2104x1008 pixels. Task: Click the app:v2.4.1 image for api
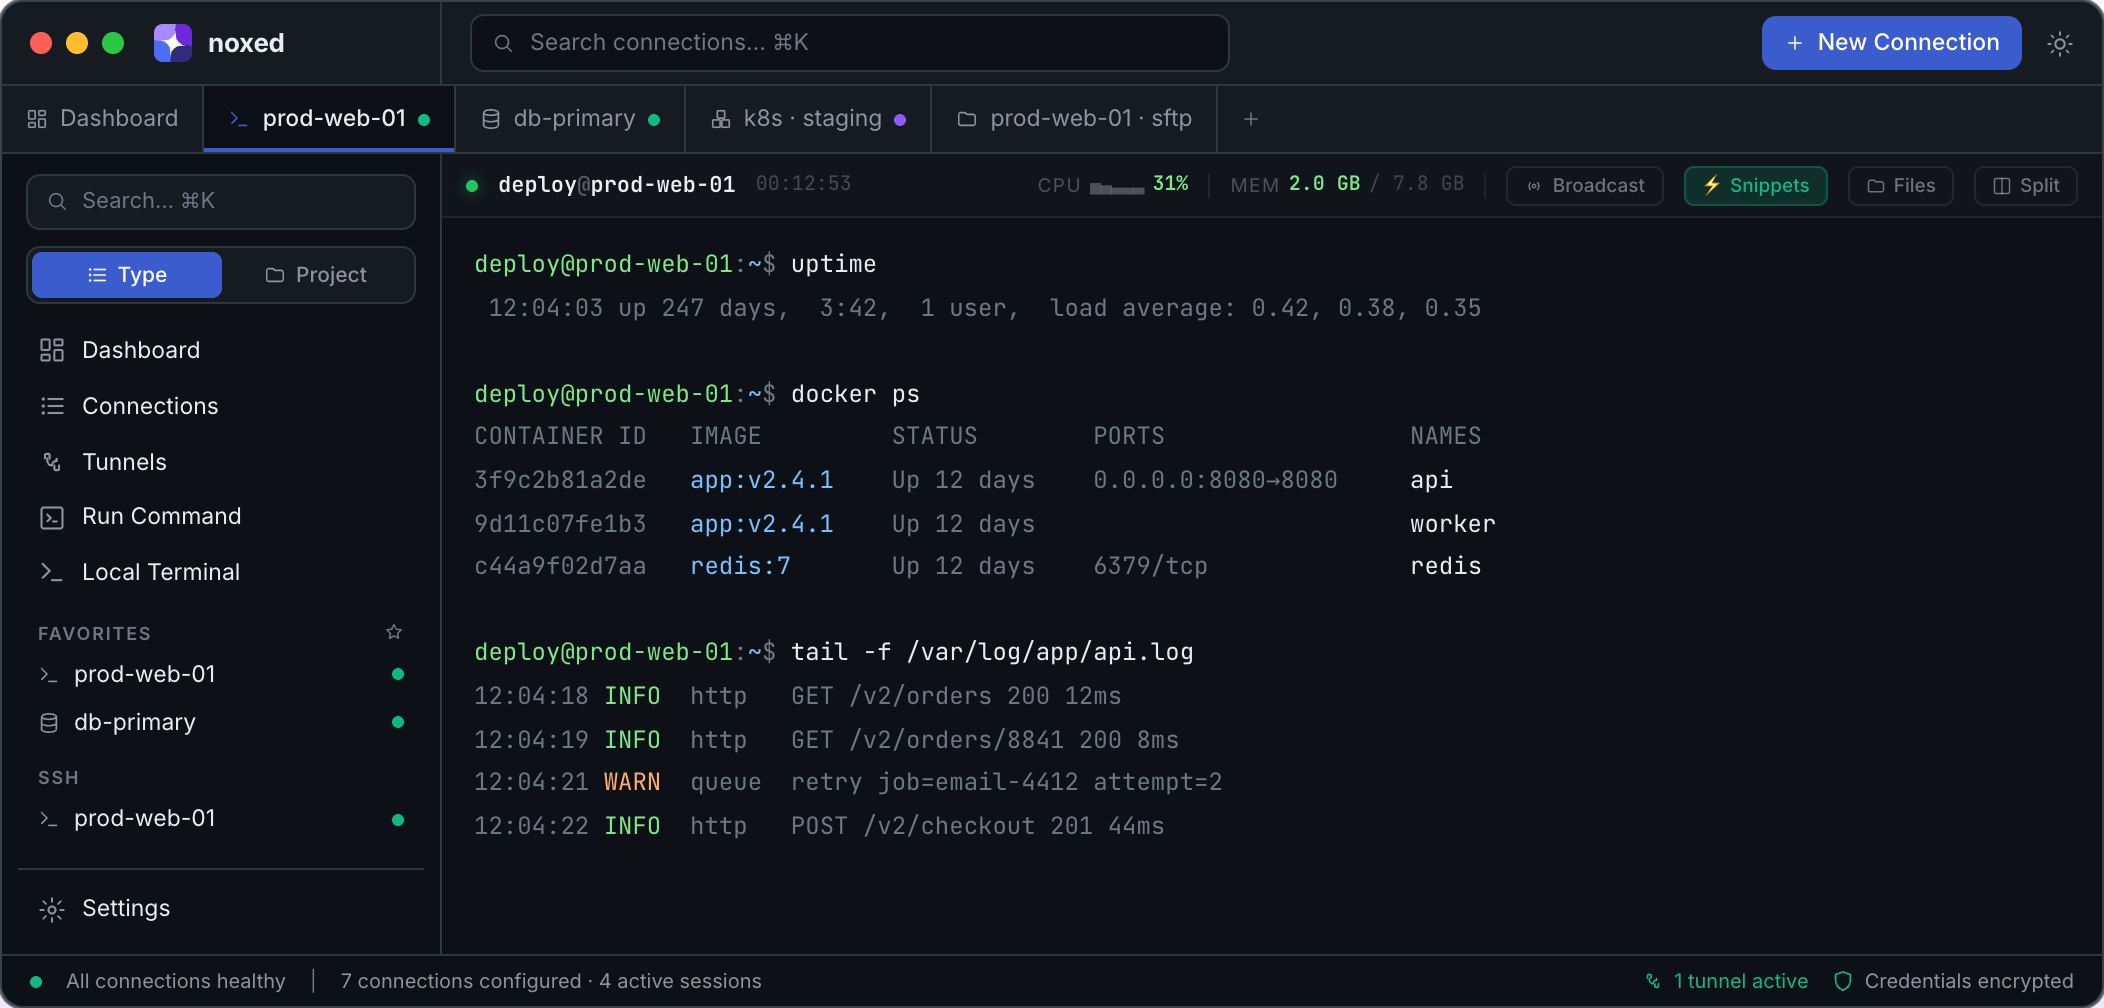click(762, 480)
